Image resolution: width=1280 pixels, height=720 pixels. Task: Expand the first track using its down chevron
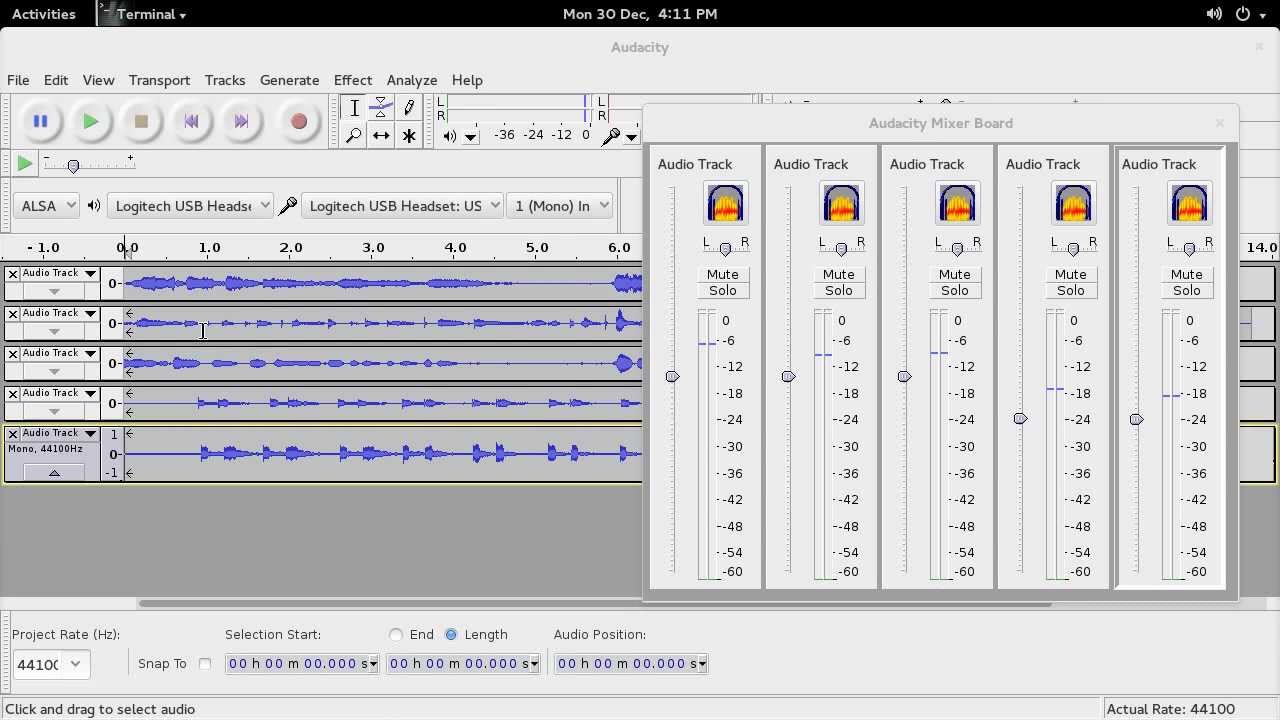[54, 291]
